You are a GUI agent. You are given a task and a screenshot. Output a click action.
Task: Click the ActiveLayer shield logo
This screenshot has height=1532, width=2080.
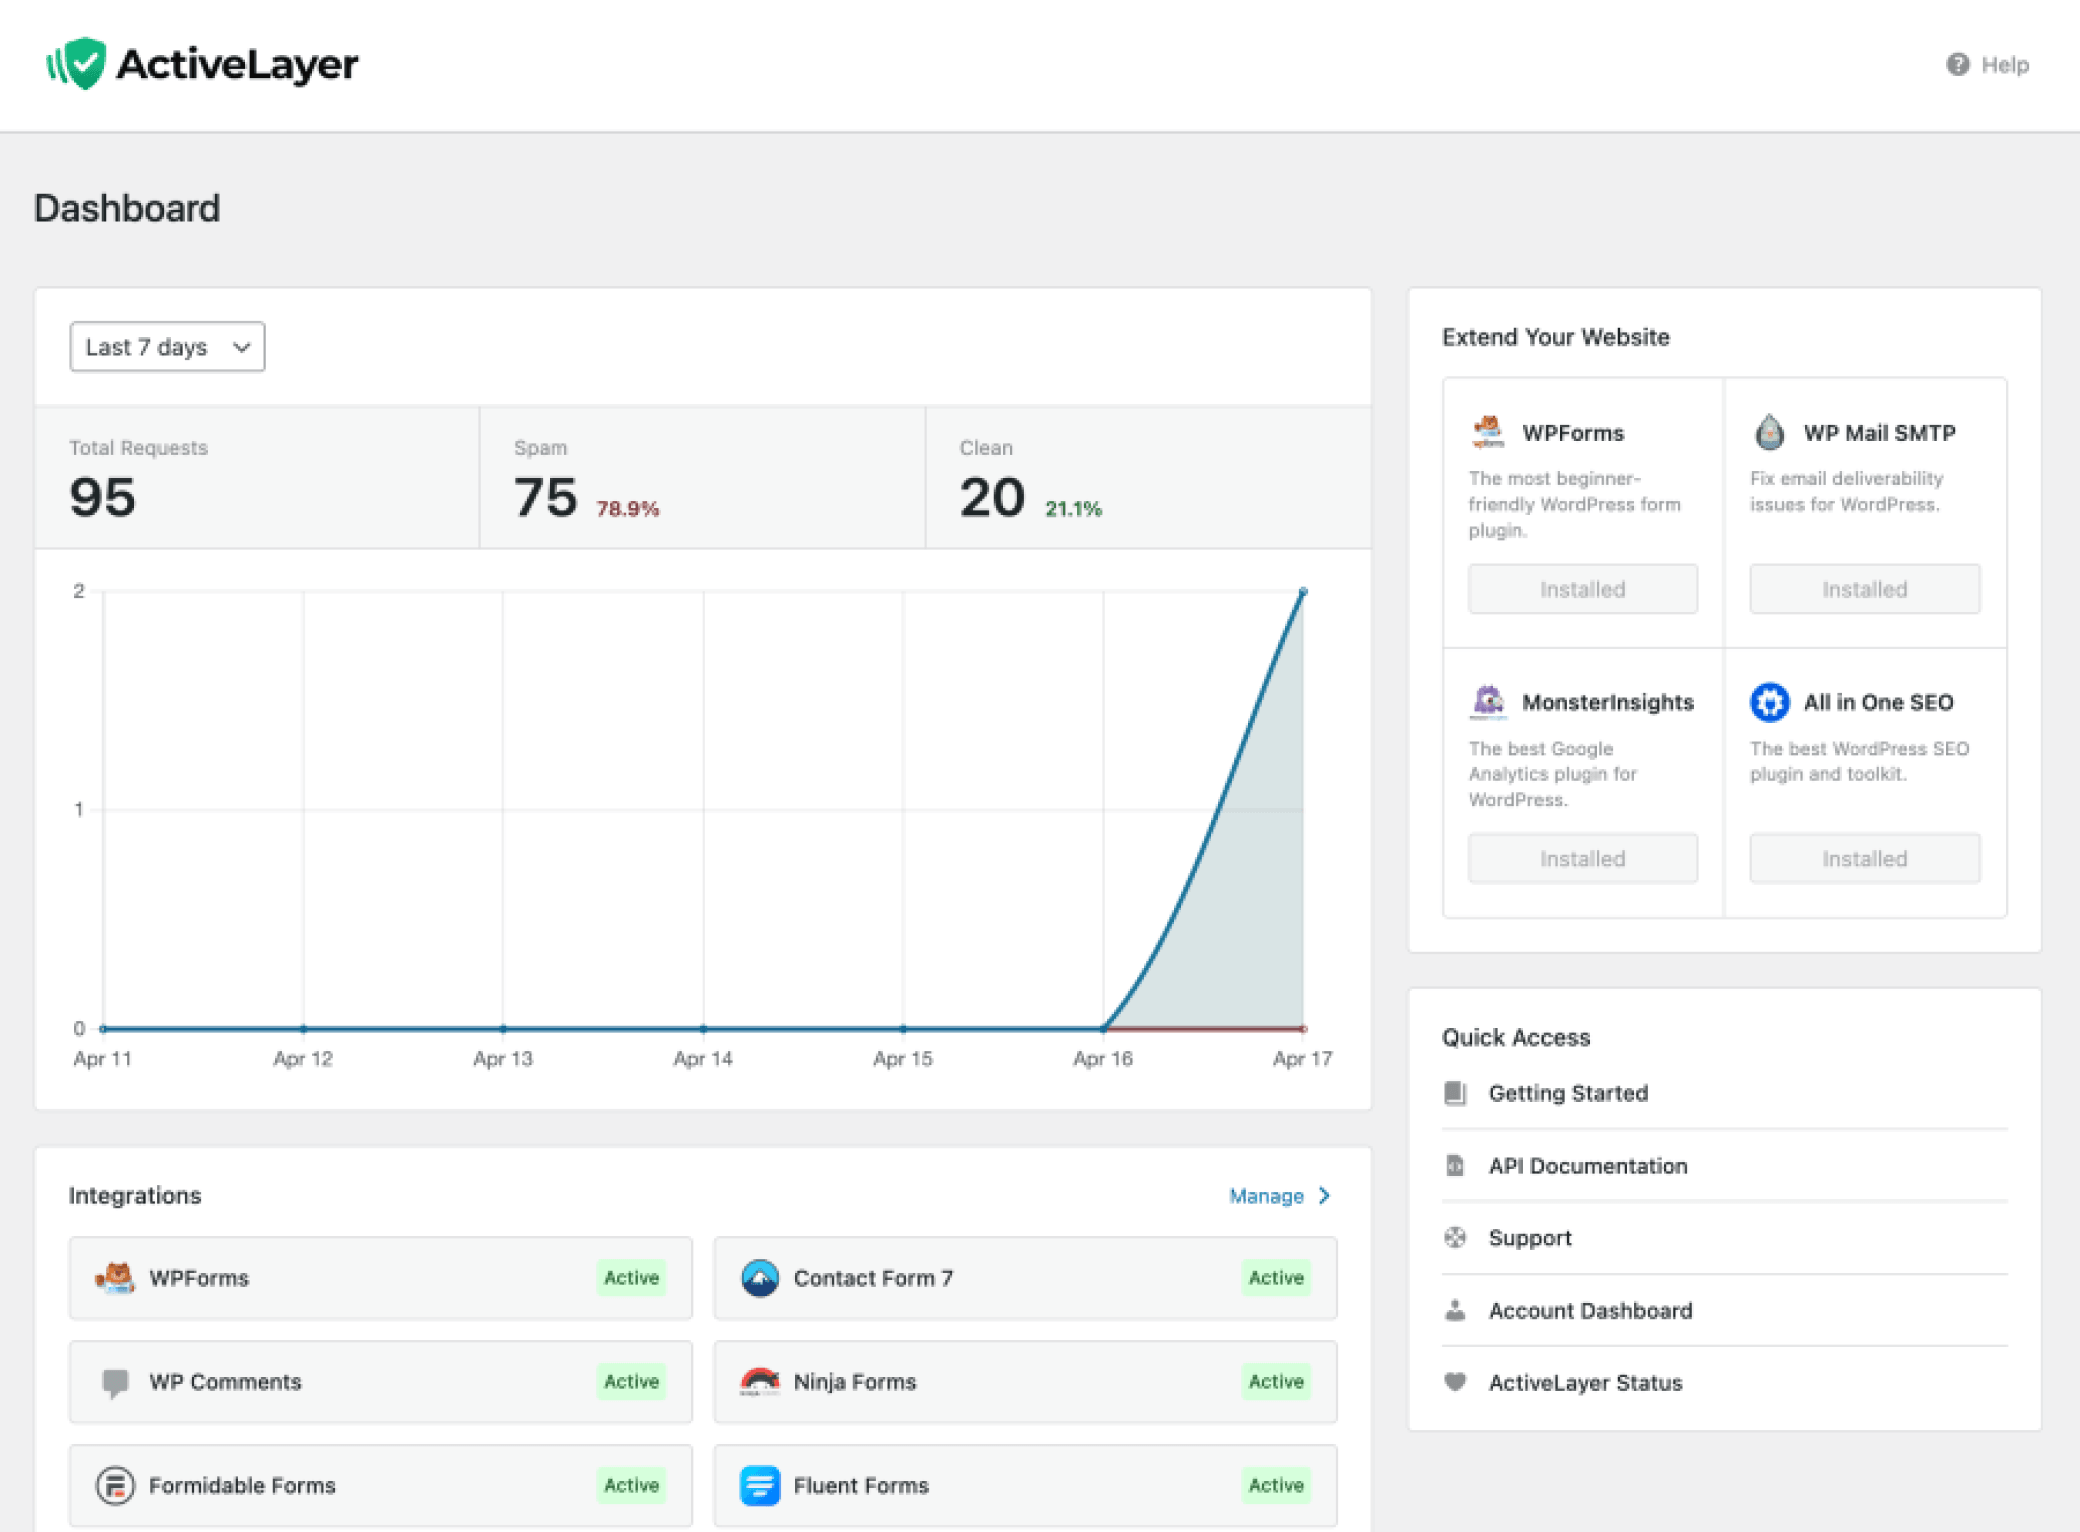(x=77, y=64)
